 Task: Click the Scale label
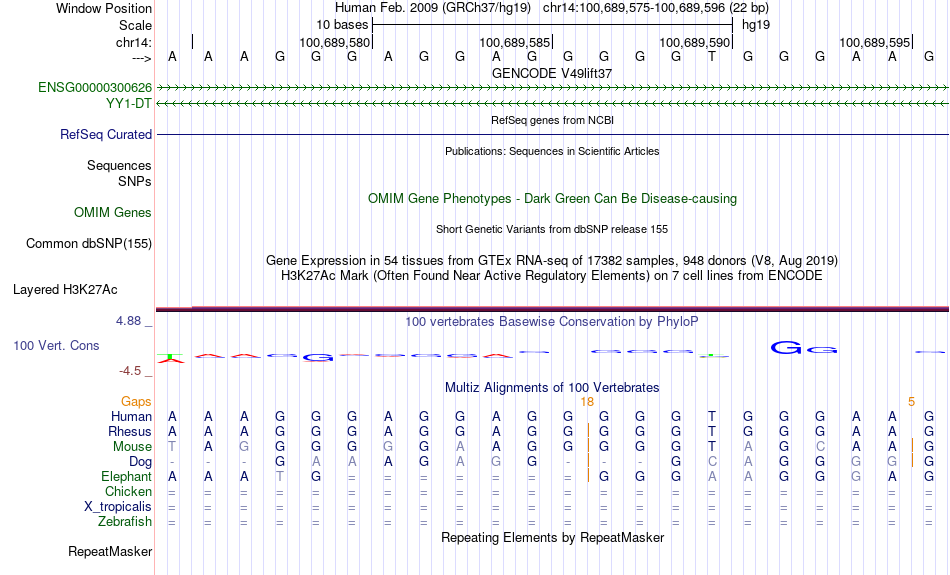click(x=136, y=25)
